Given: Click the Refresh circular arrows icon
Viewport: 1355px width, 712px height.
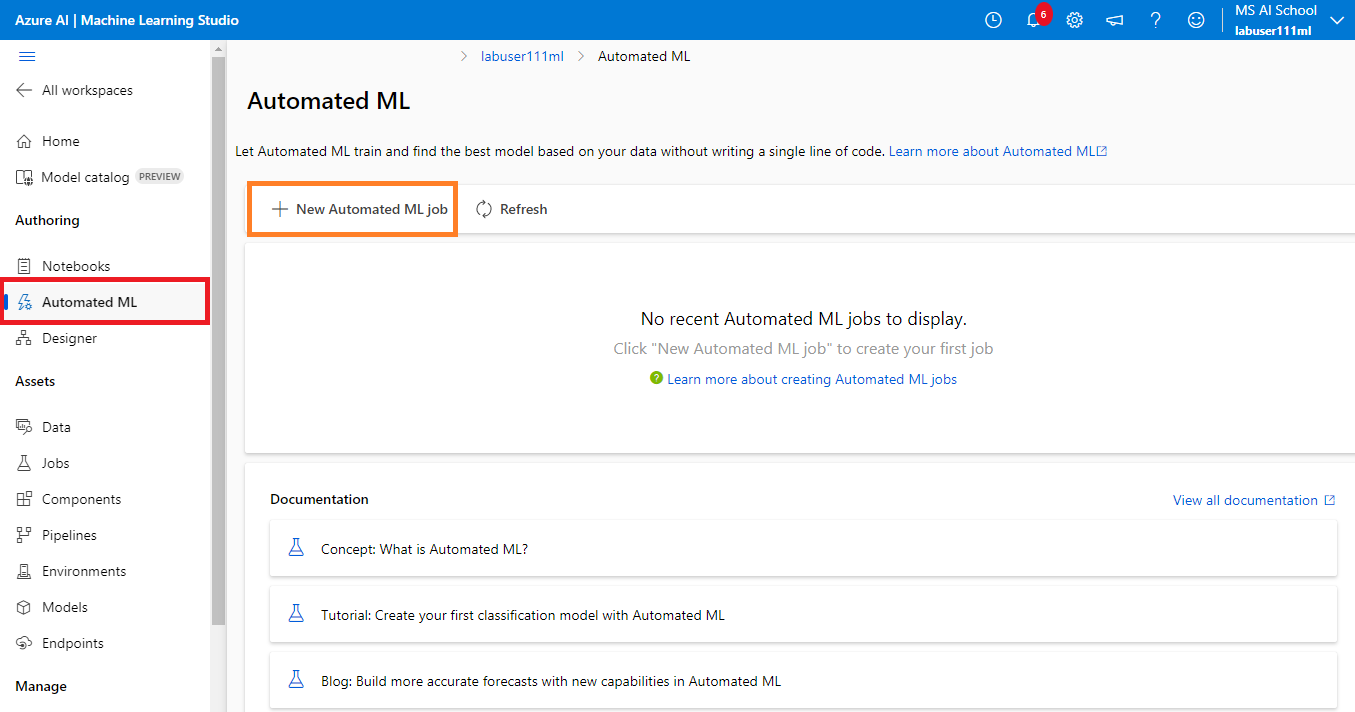Looking at the screenshot, I should click(x=484, y=209).
